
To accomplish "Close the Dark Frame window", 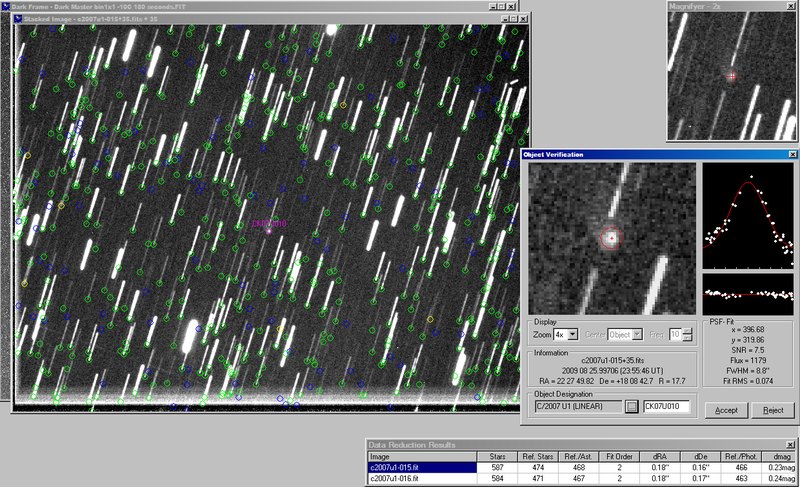I will pyautogui.click(x=511, y=7).
